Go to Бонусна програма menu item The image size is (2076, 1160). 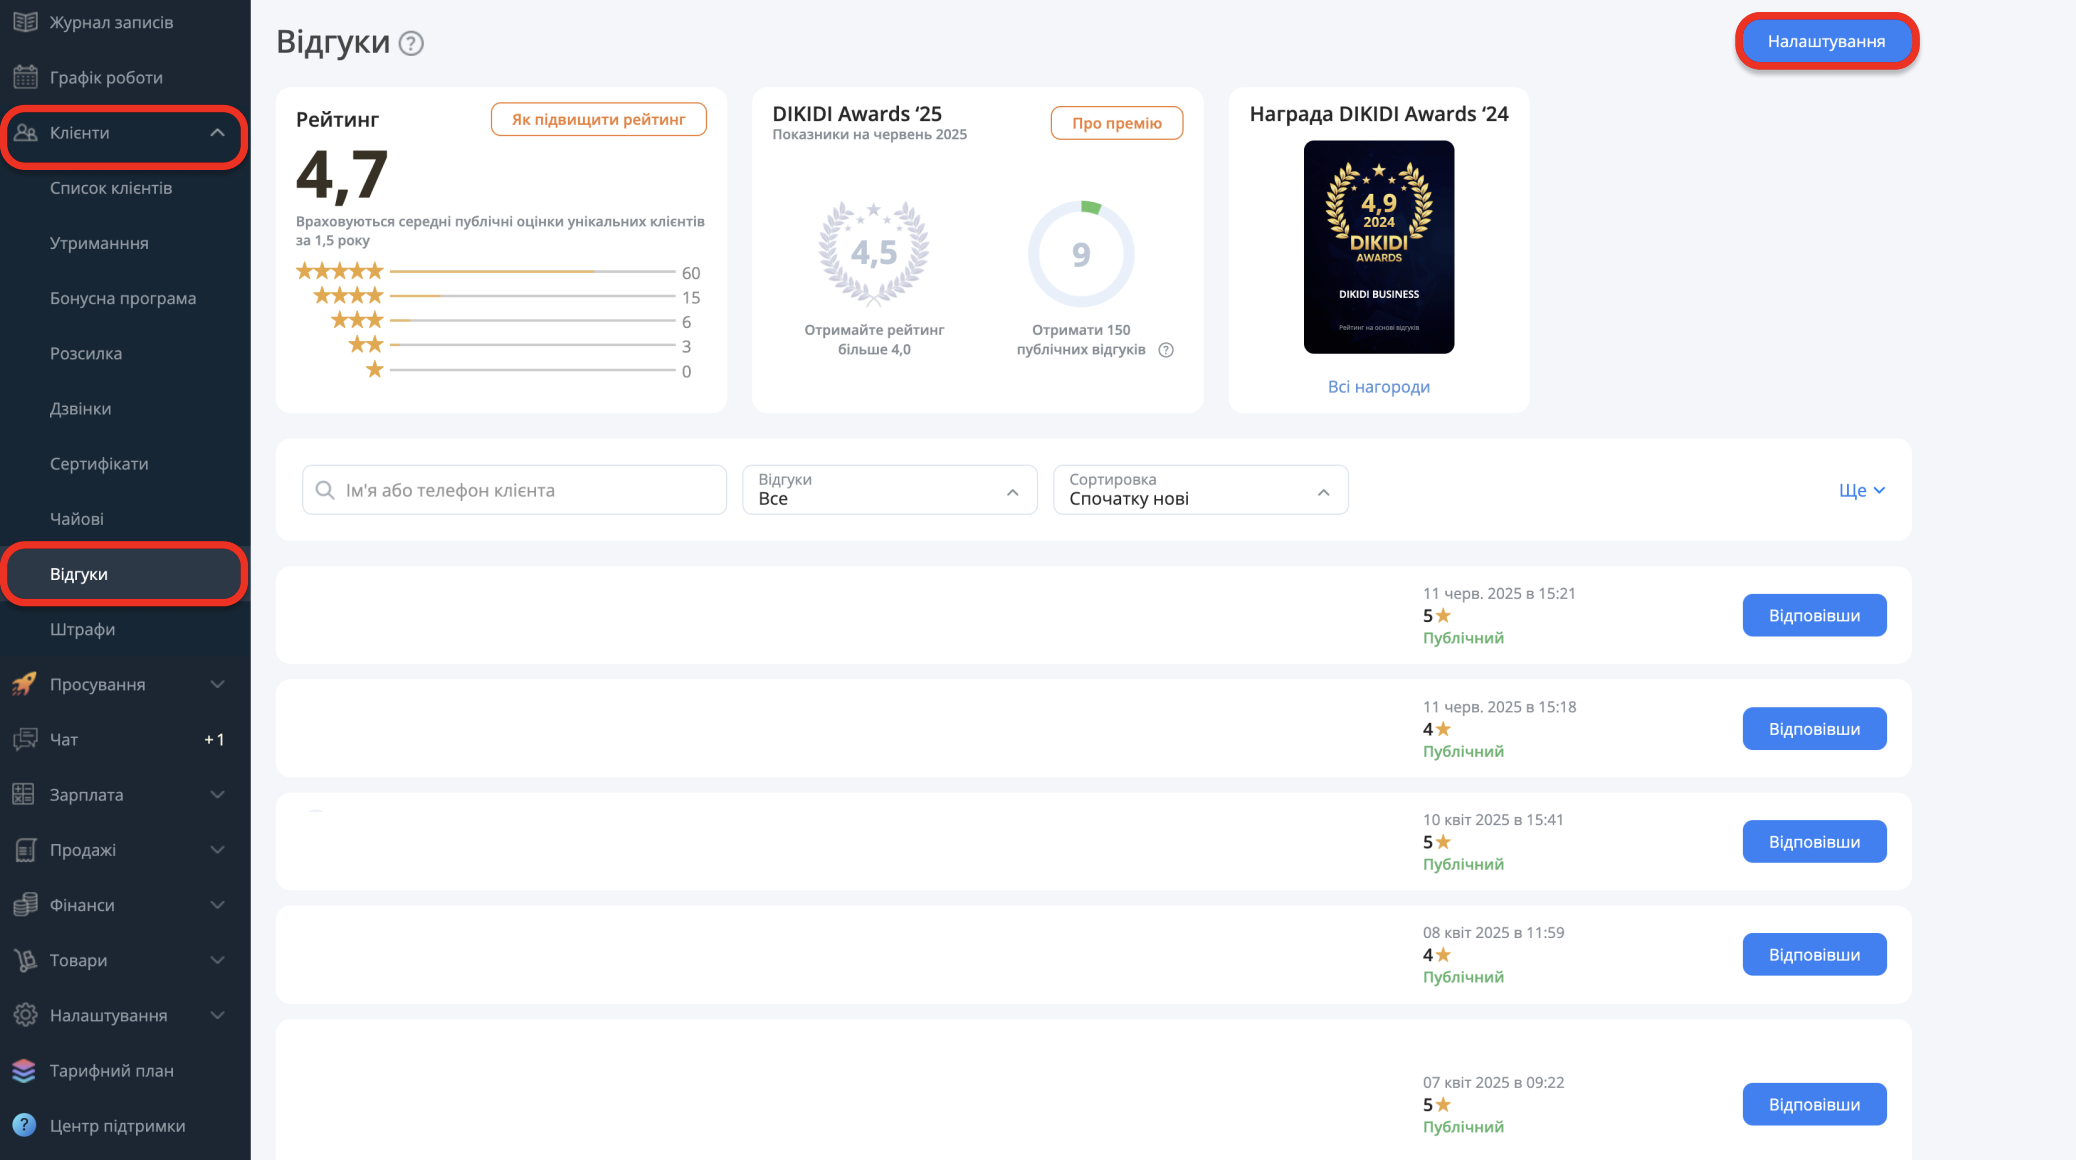coord(123,298)
